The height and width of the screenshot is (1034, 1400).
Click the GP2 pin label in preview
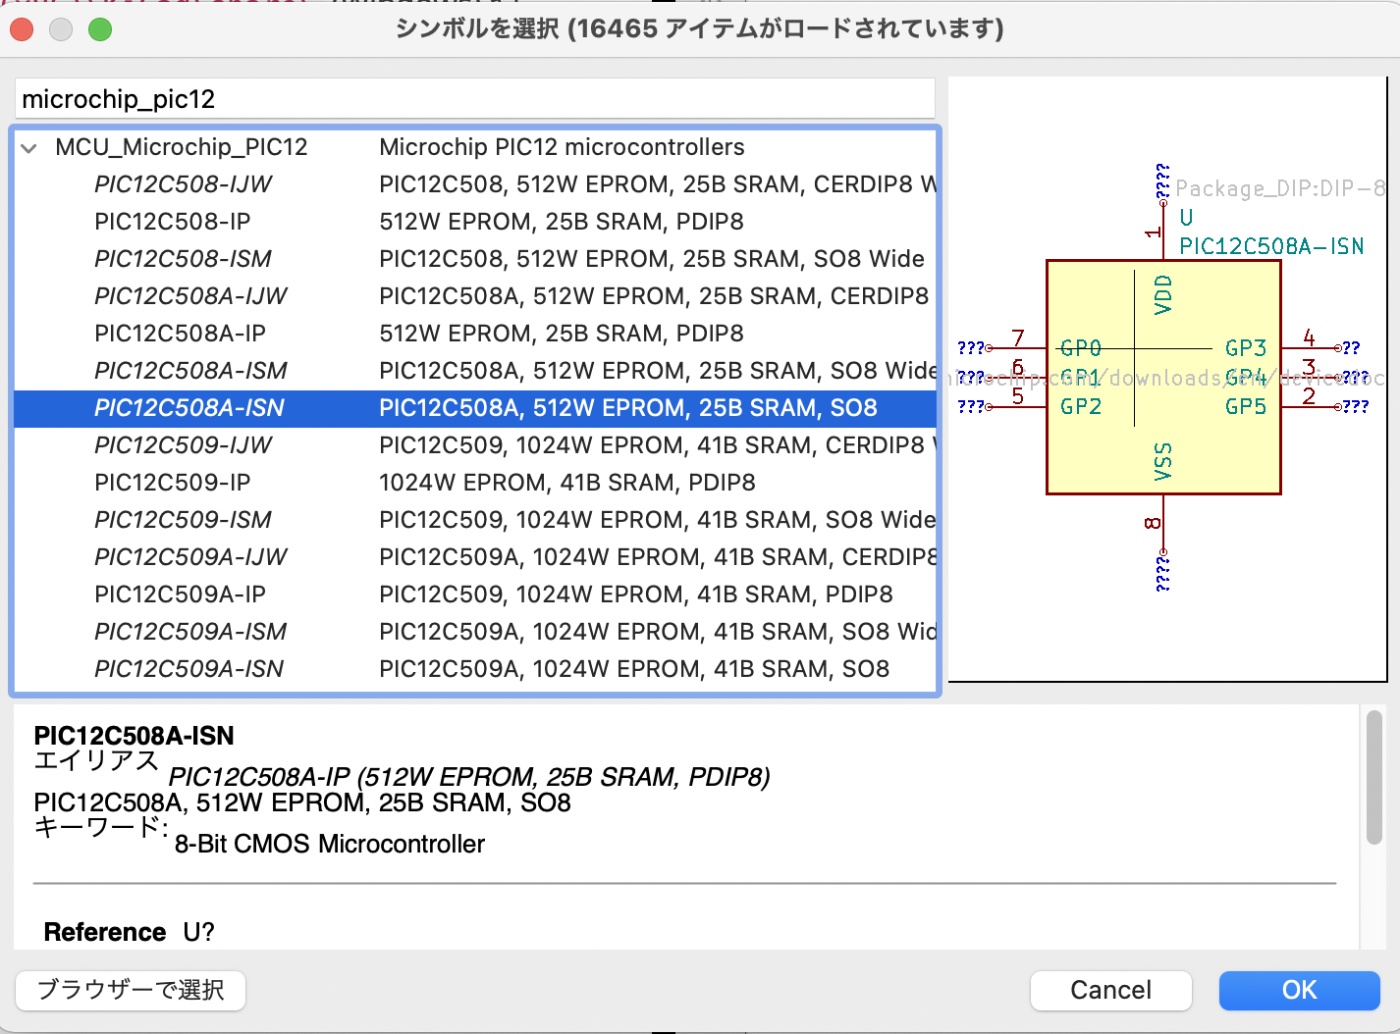click(1081, 406)
